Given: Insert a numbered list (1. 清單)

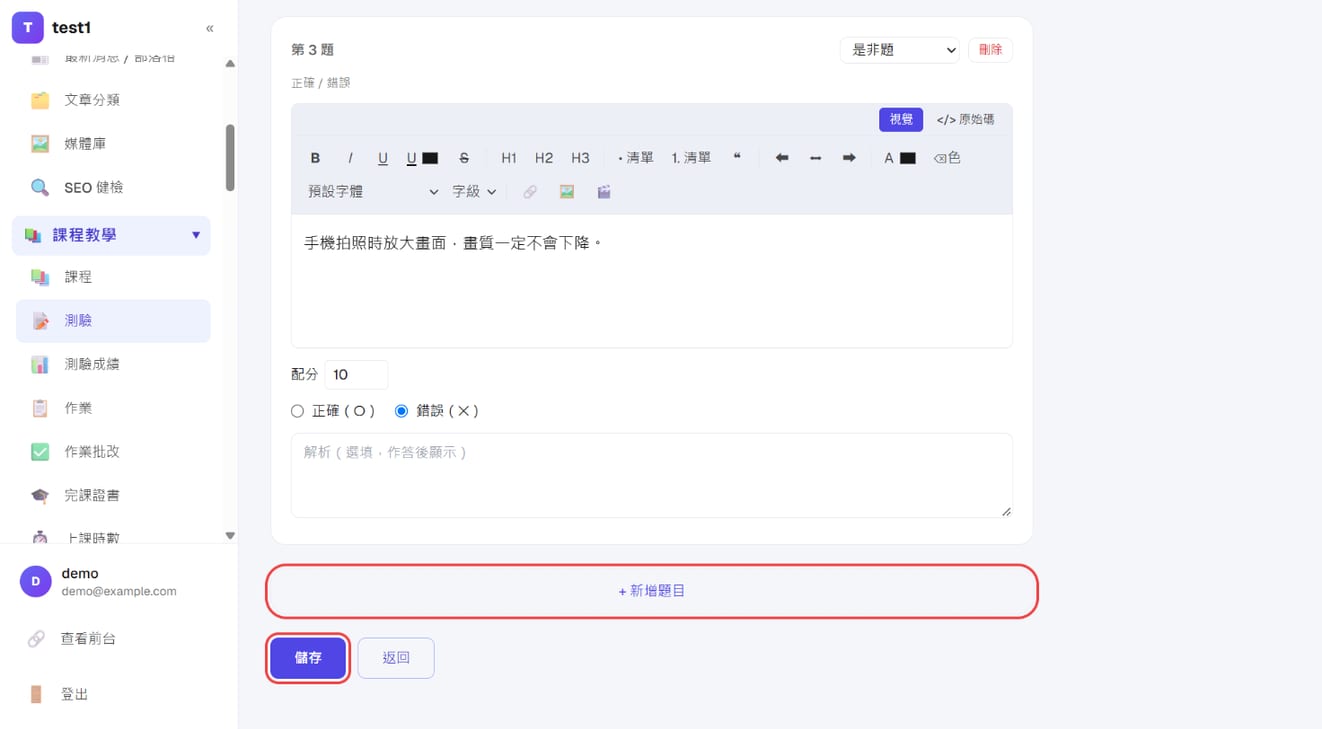Looking at the screenshot, I should pos(691,158).
